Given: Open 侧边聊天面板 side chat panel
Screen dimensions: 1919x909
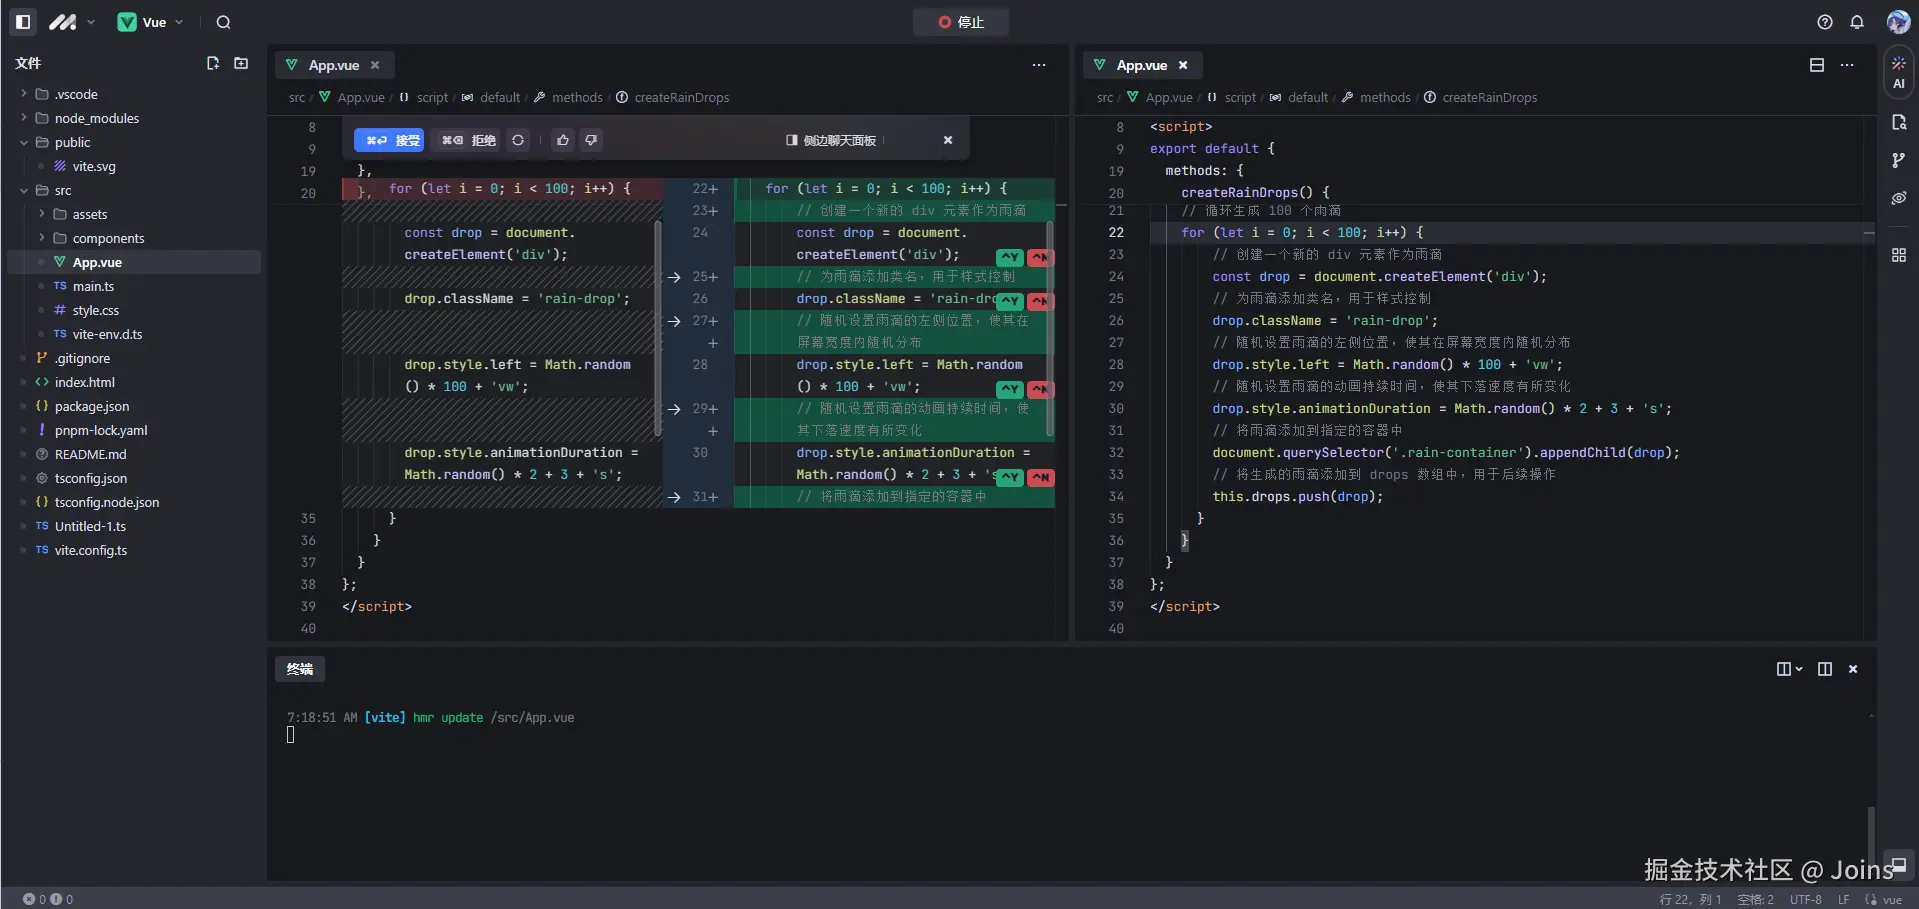Looking at the screenshot, I should pyautogui.click(x=831, y=140).
